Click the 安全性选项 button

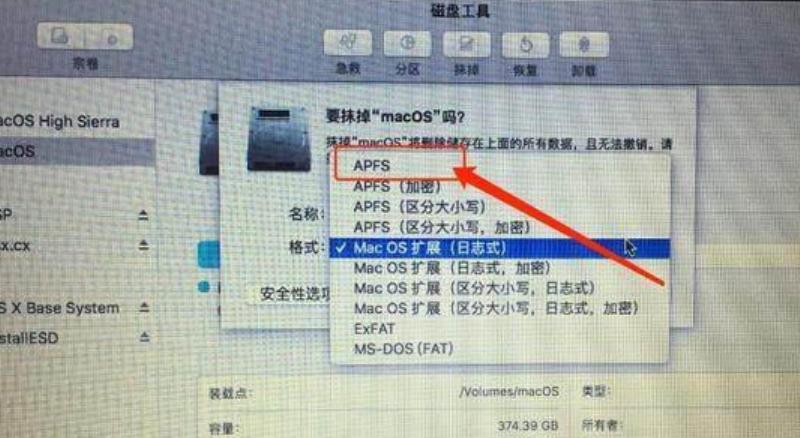pos(291,294)
